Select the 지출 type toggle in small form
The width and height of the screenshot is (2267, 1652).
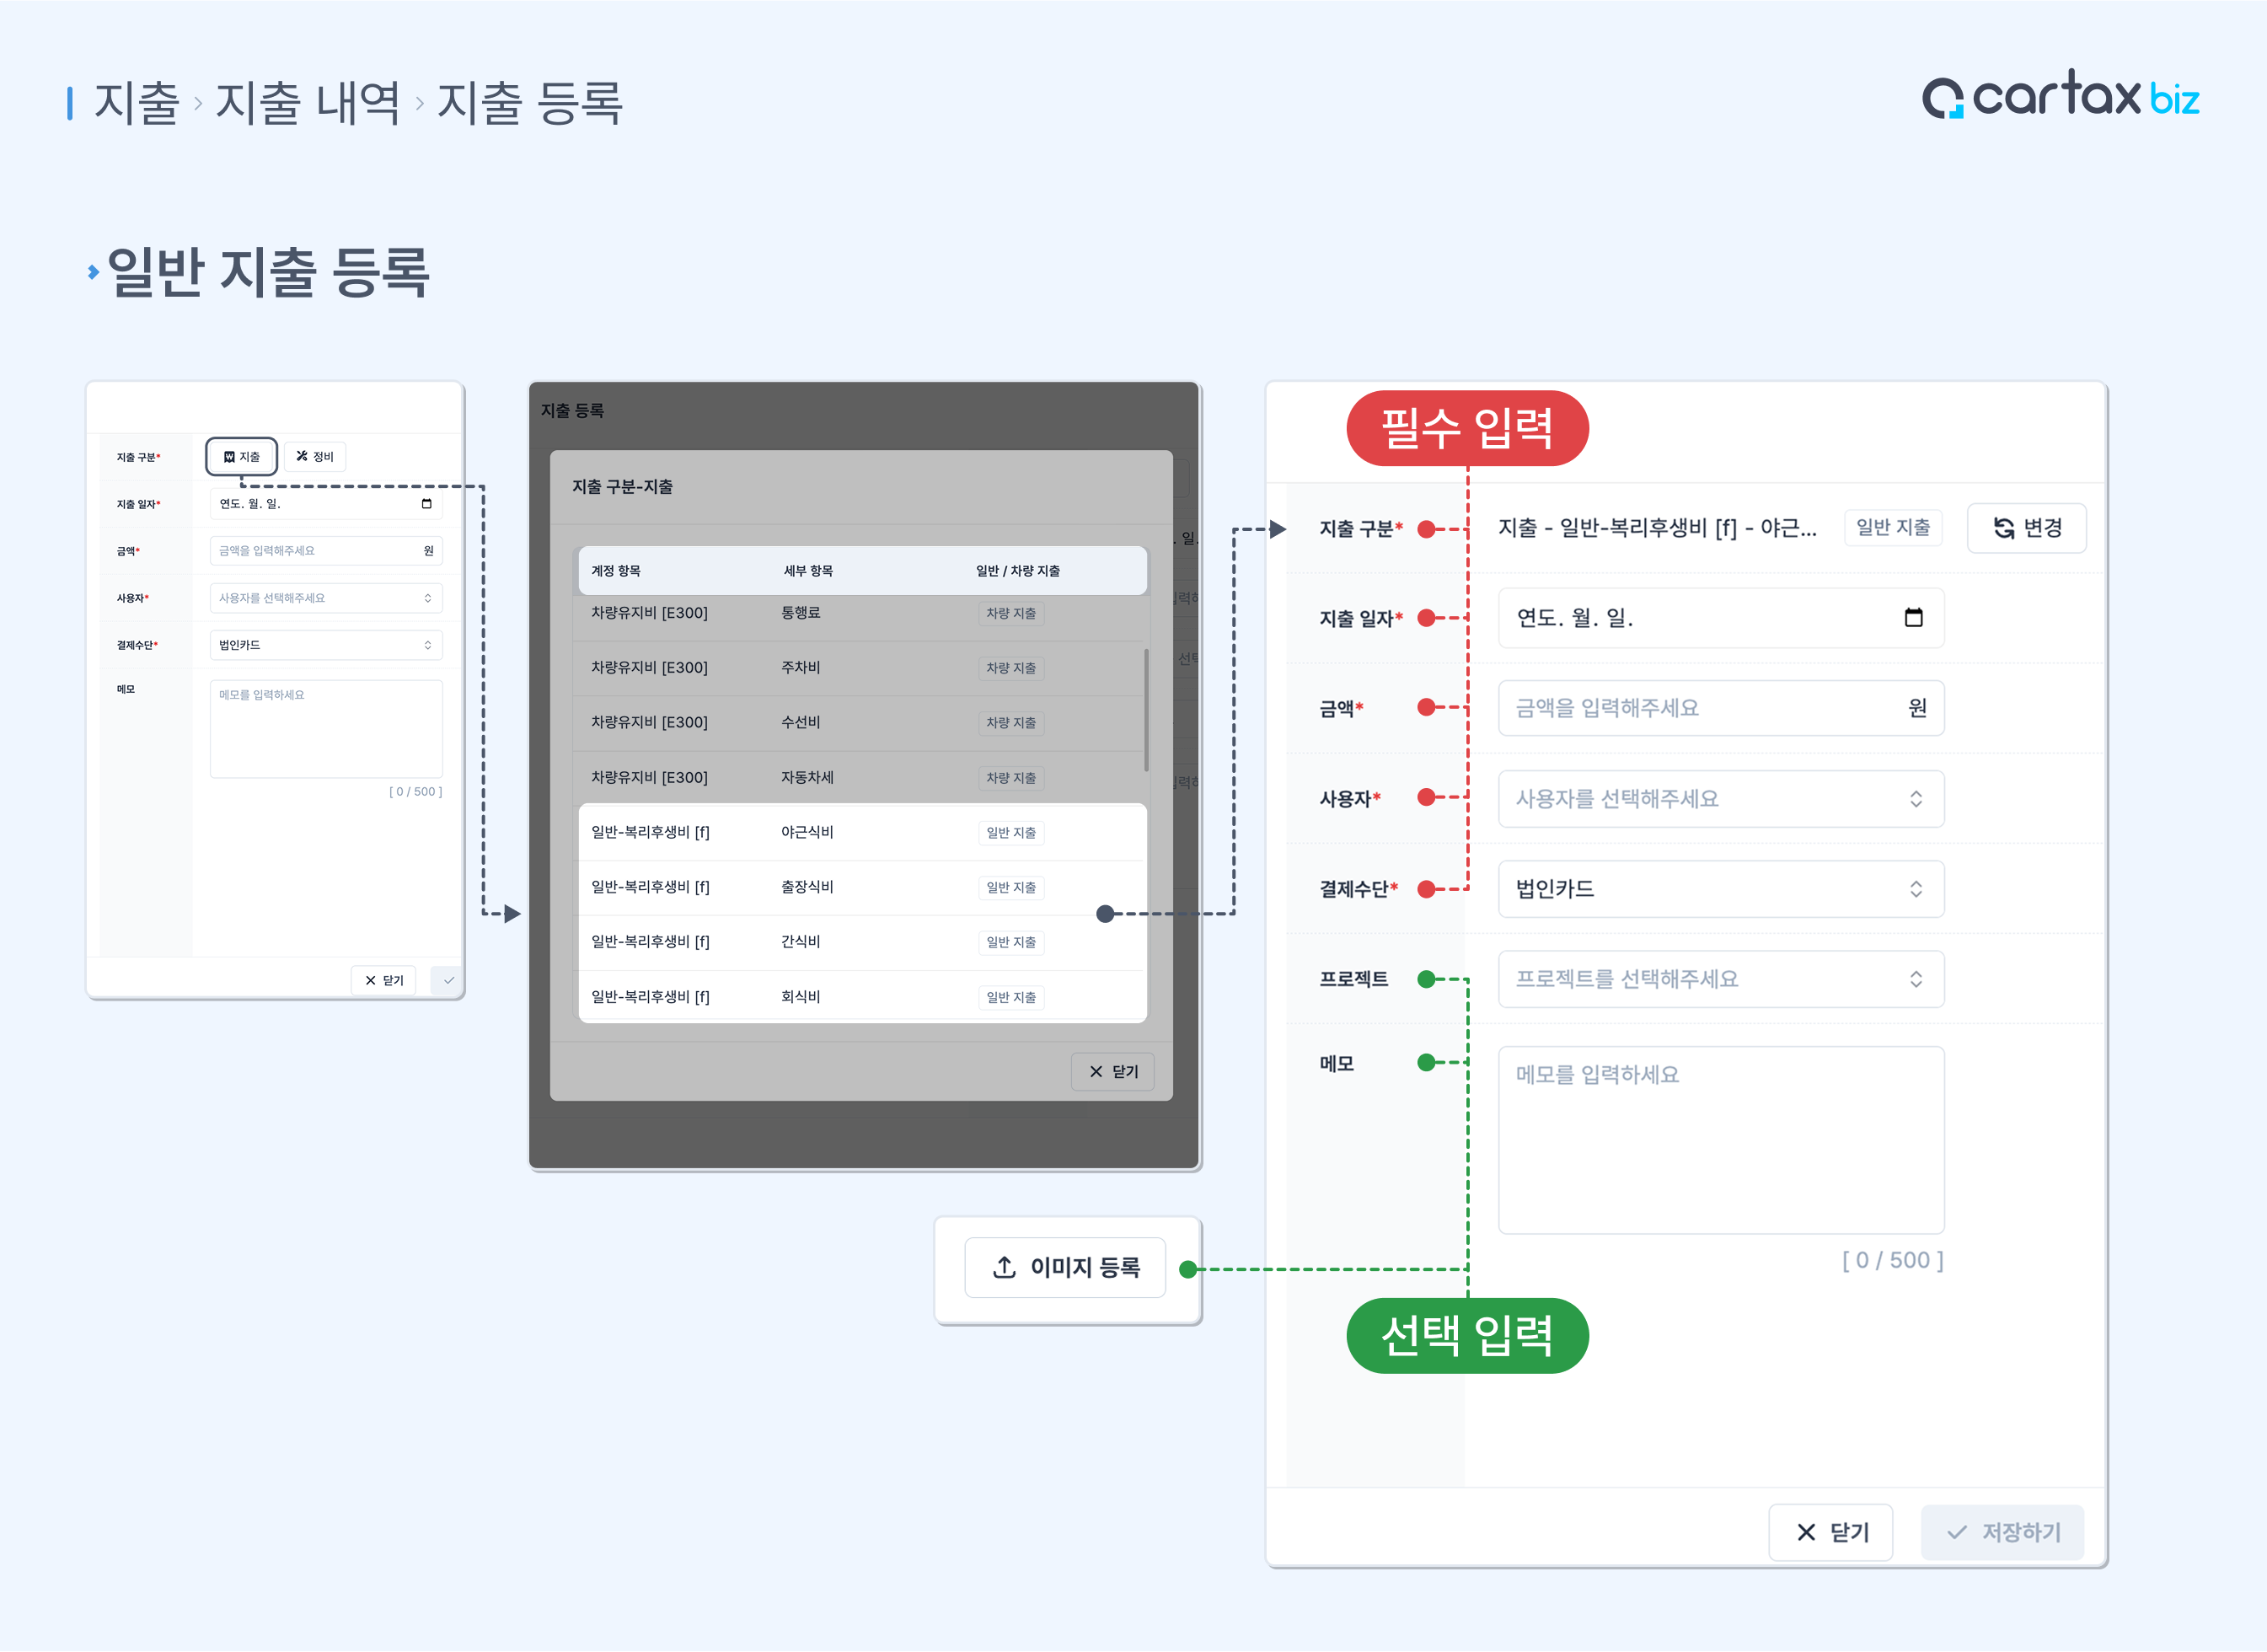click(241, 456)
